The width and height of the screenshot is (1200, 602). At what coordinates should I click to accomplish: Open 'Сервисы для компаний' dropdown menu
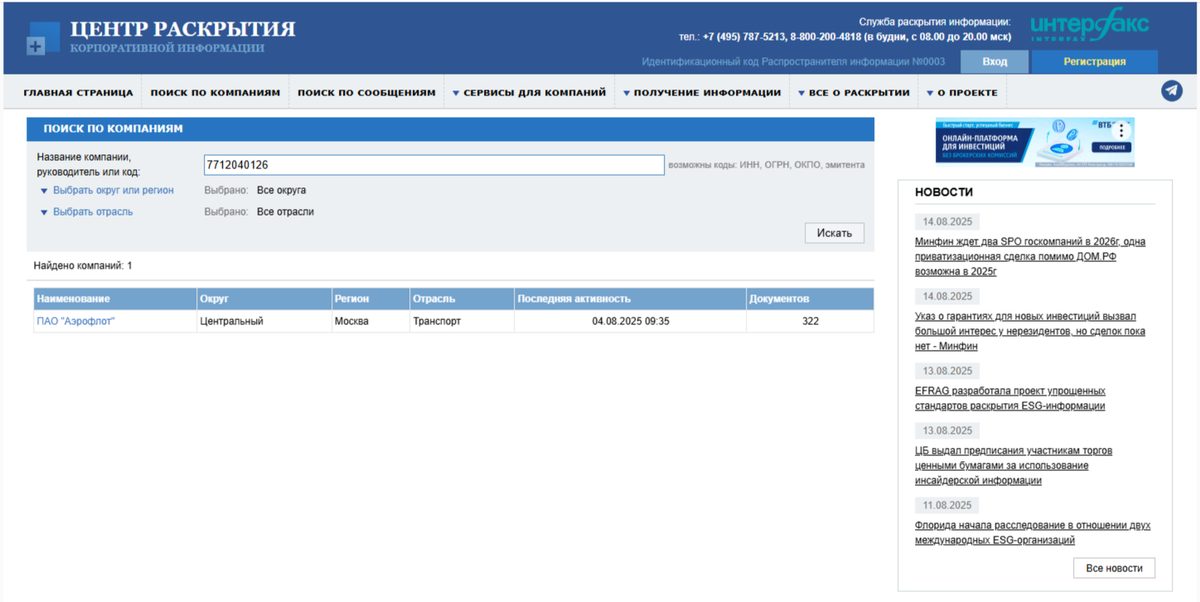[x=529, y=93]
